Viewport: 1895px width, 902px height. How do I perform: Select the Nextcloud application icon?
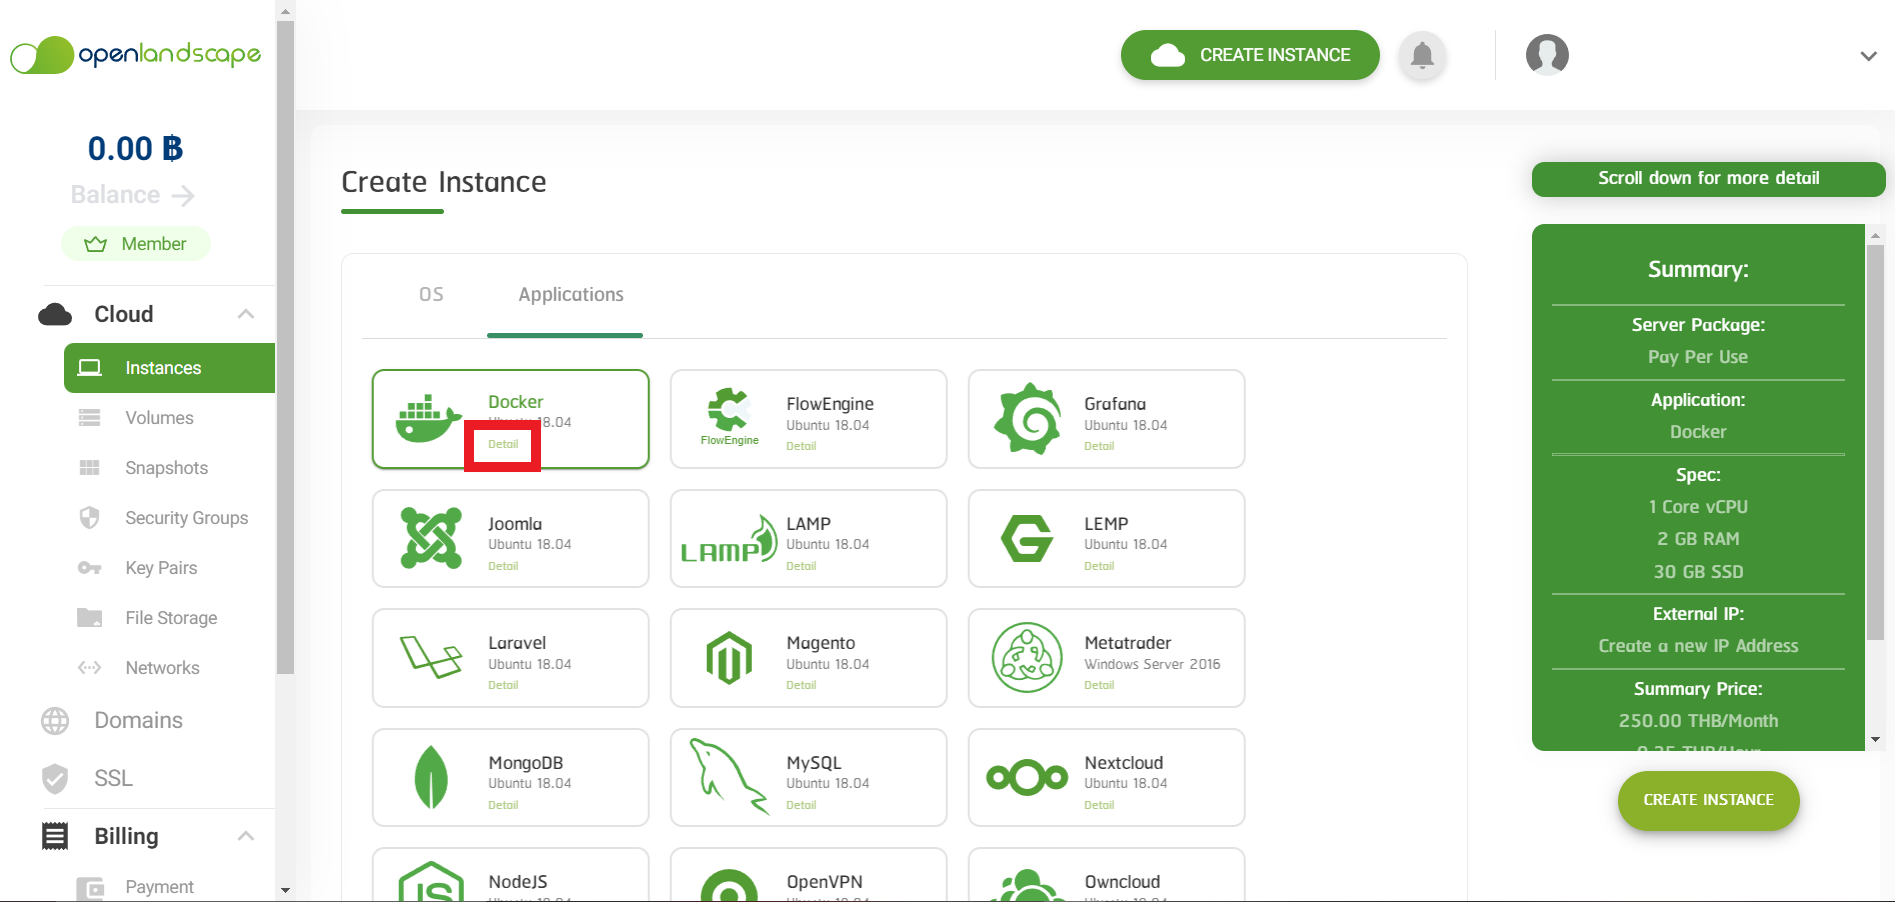[1027, 777]
